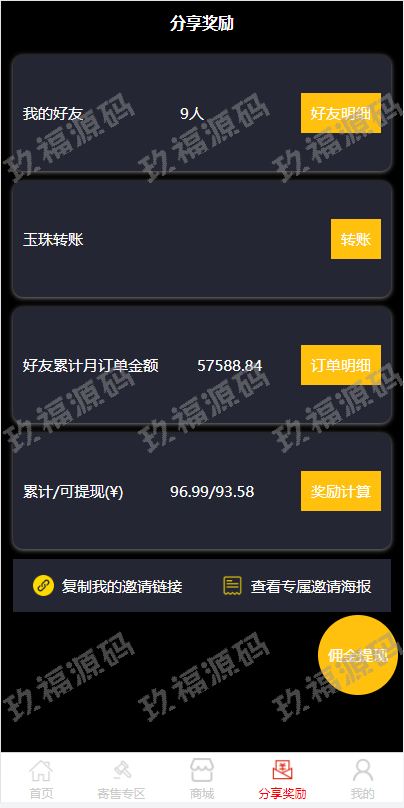
Task: Select the 玉珠转账 label
Action: (x=53, y=240)
